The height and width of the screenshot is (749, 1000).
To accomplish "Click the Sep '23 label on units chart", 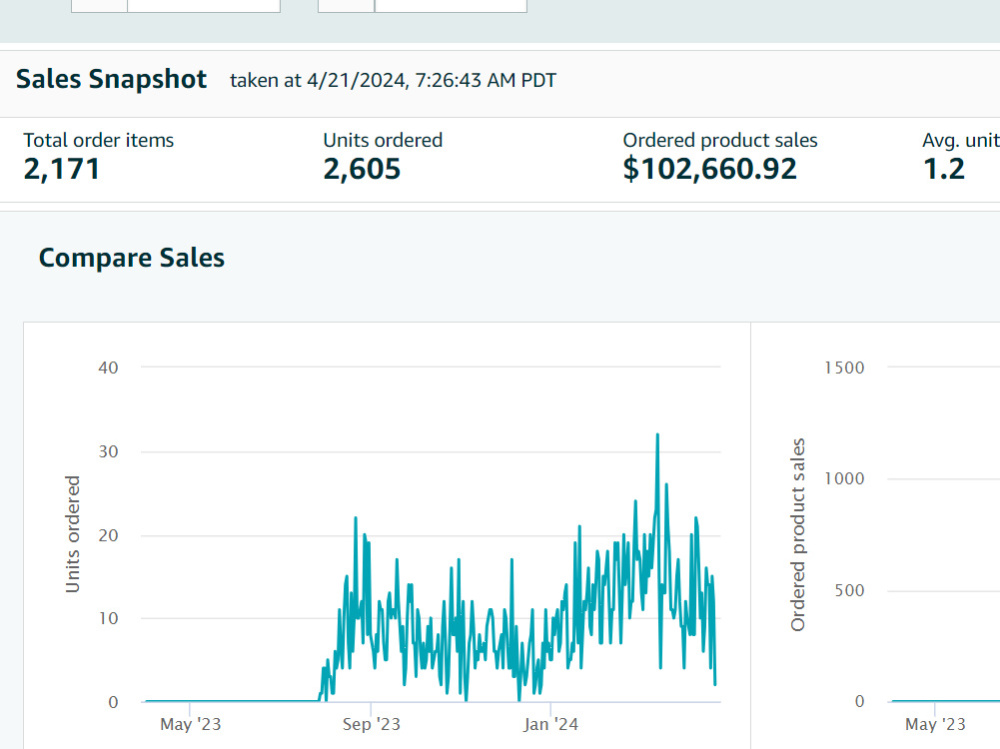I will coord(371,724).
